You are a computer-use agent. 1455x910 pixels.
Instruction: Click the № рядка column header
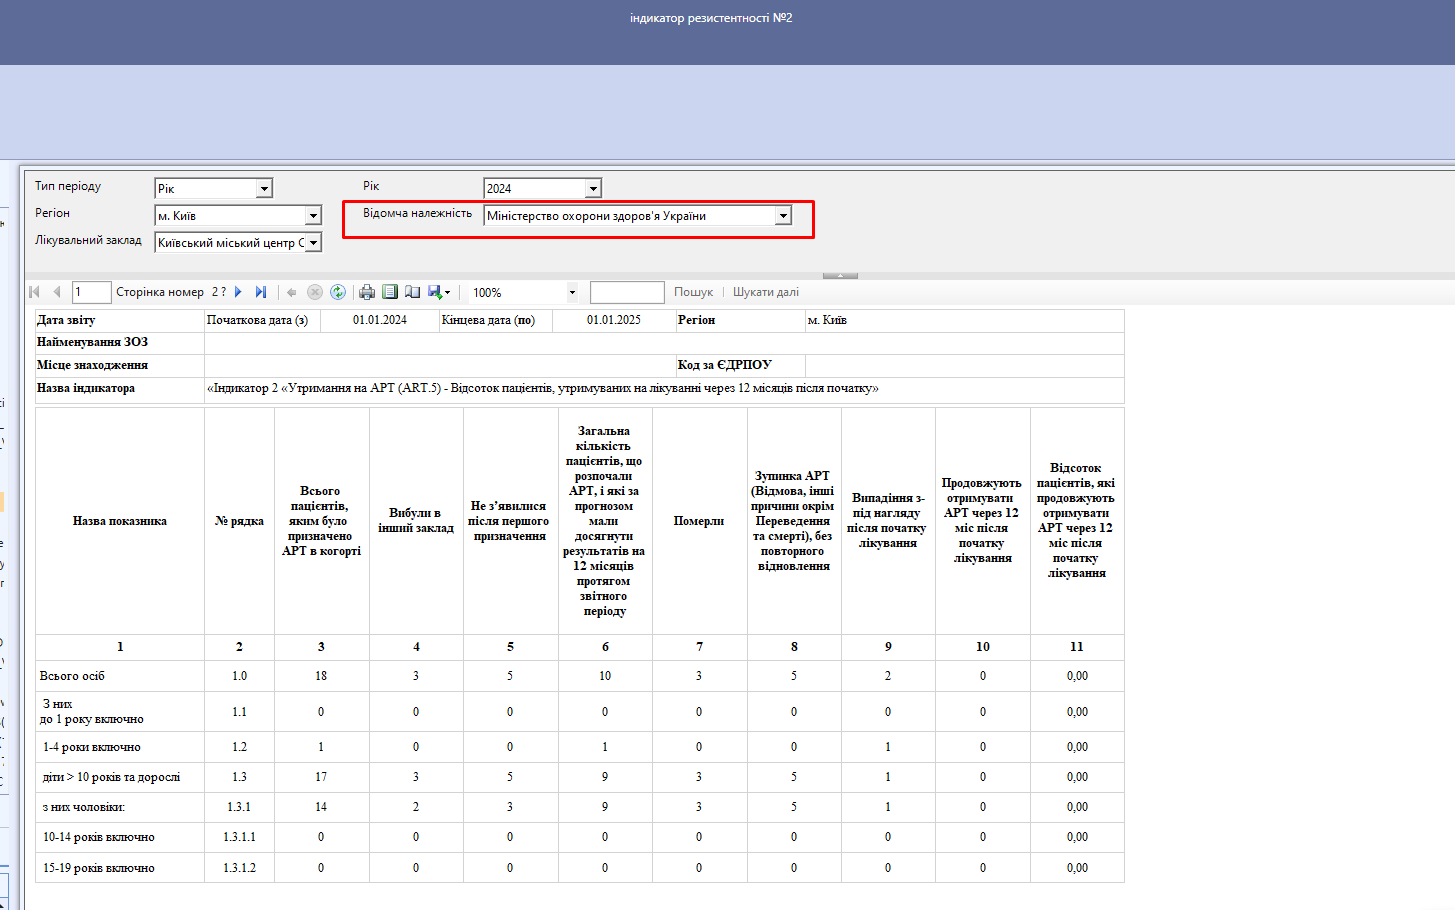pyautogui.click(x=239, y=521)
